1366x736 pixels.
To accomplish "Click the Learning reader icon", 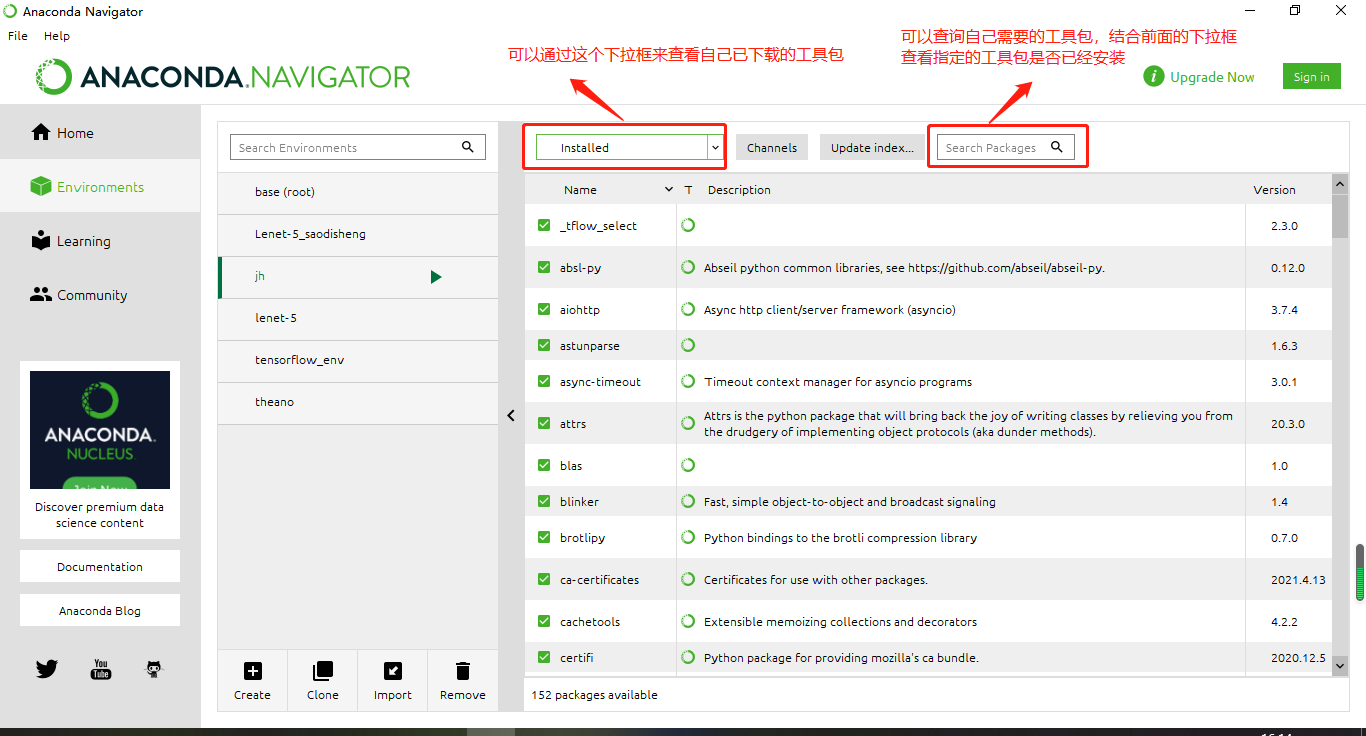I will point(41,240).
